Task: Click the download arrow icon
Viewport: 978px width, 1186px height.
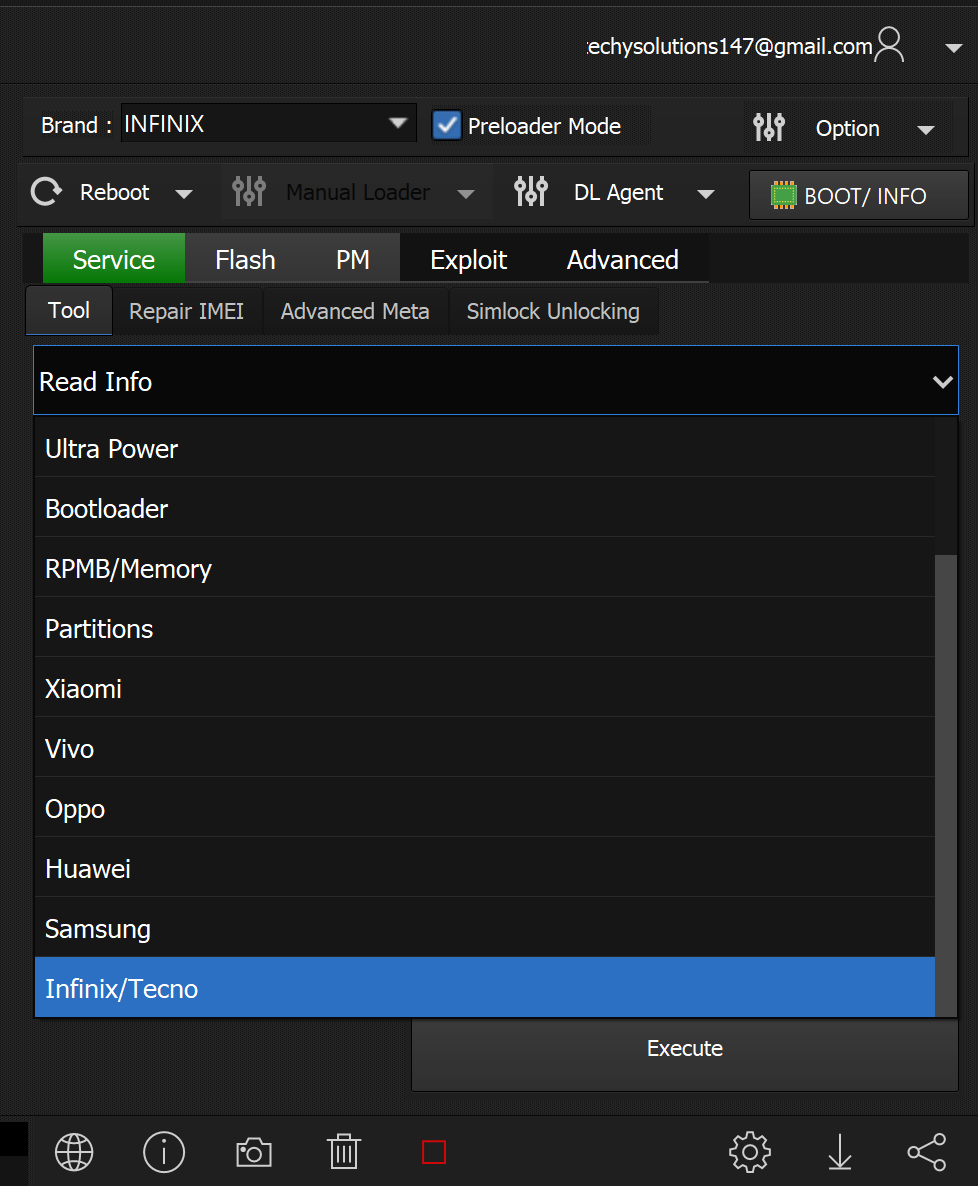Action: [x=840, y=1152]
